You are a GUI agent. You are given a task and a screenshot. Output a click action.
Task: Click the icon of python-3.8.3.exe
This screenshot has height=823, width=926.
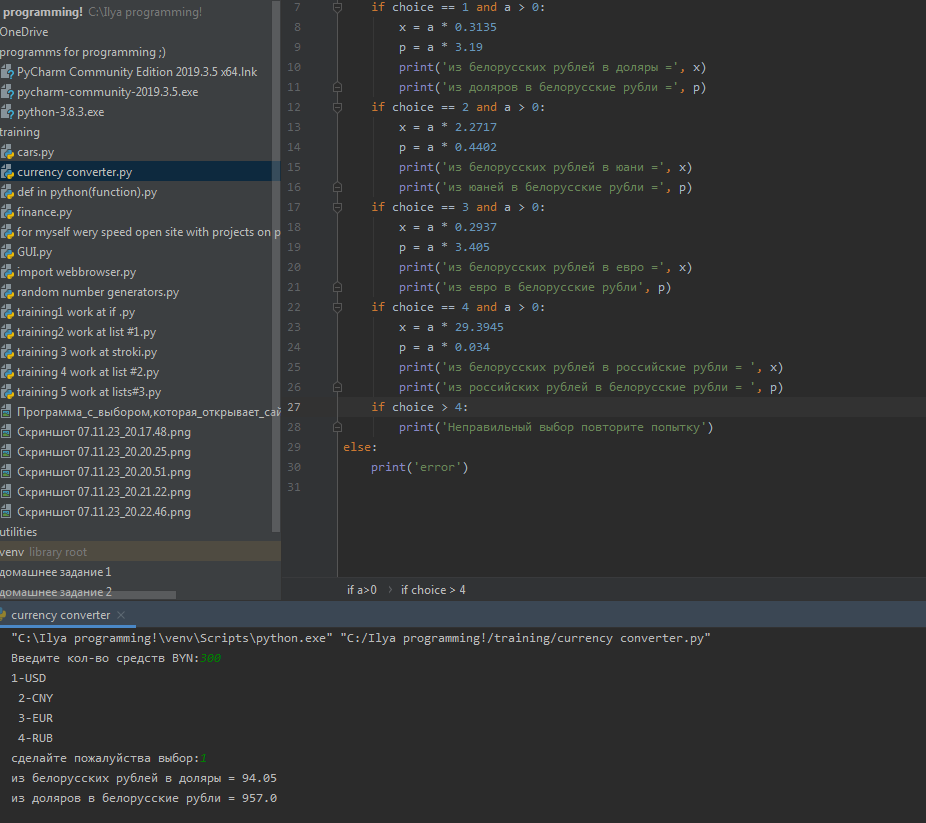tap(7, 112)
